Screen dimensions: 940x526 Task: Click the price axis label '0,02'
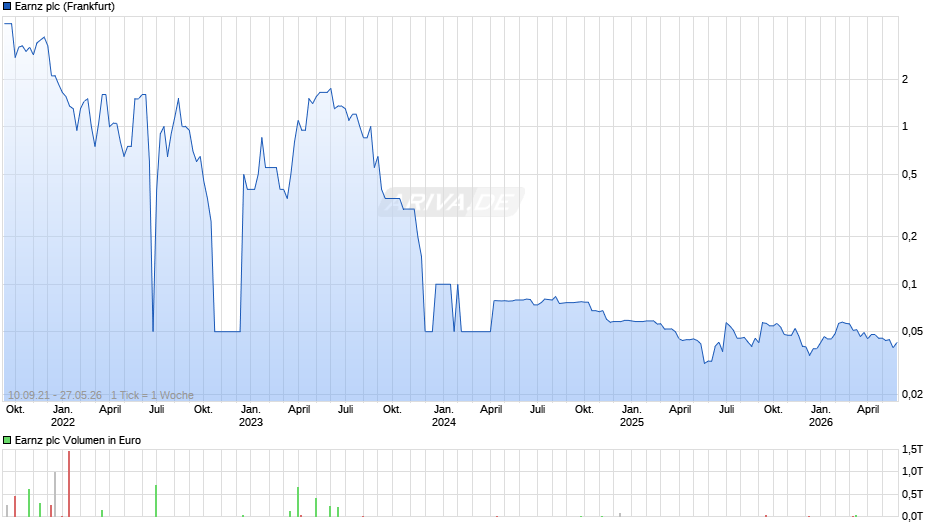912,394
